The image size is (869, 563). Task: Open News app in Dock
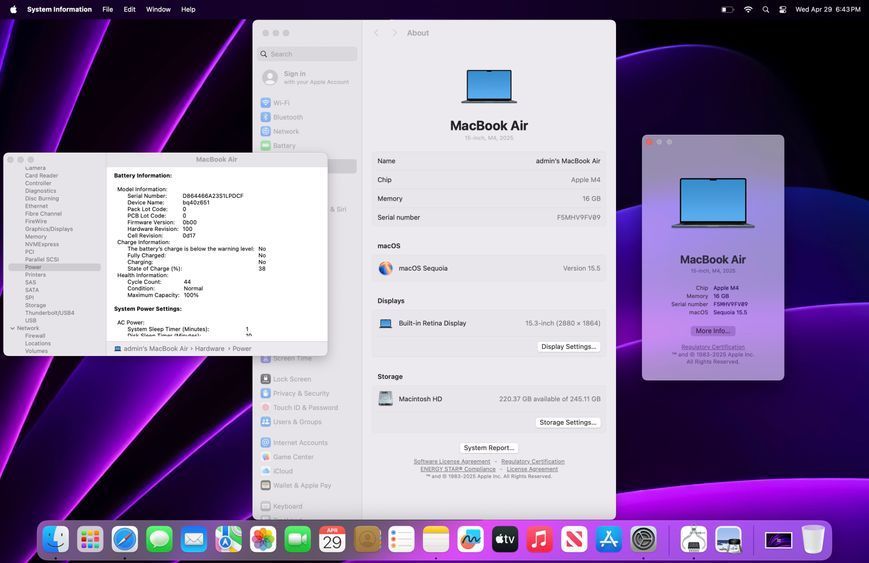574,539
